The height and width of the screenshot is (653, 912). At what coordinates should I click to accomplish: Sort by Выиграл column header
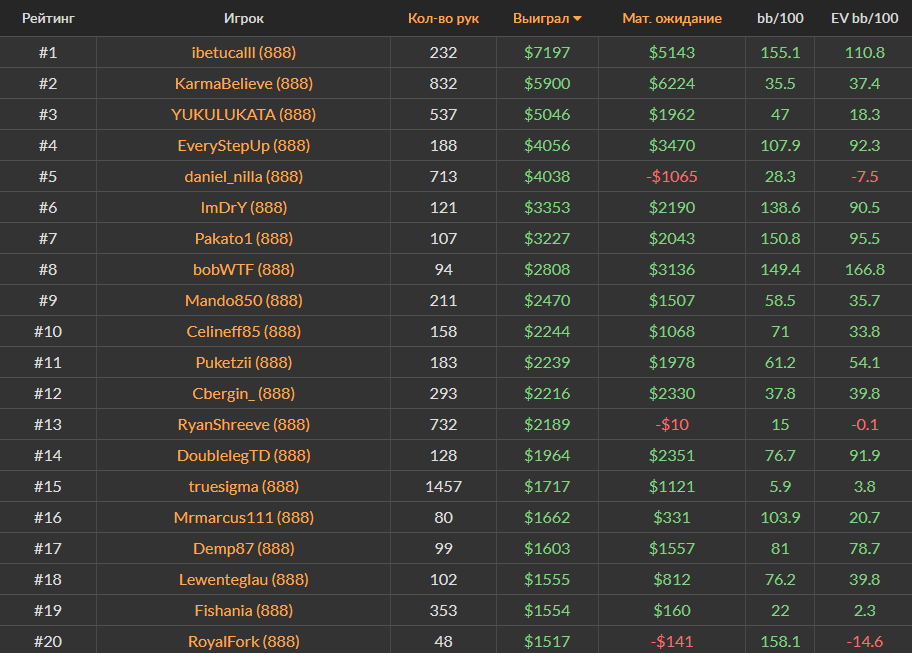[540, 19]
